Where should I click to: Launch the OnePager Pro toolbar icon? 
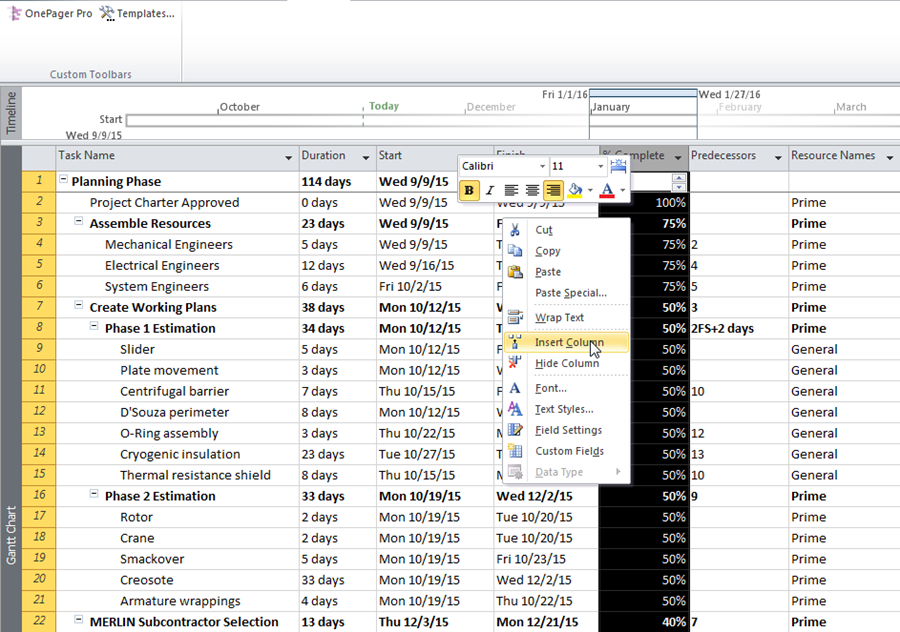point(14,14)
